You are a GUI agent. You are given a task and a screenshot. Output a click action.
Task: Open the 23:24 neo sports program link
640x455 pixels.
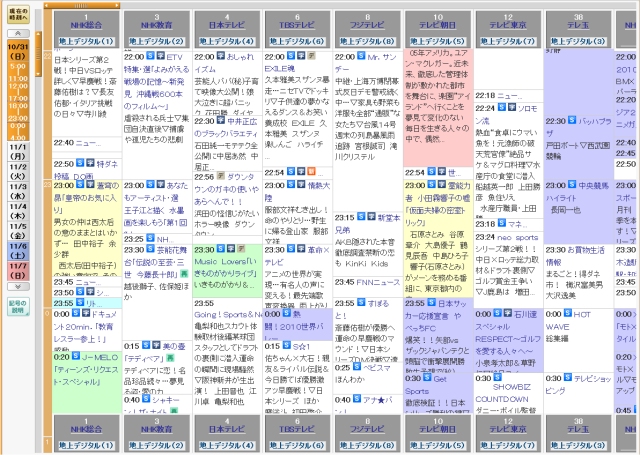pyautogui.click(x=518, y=237)
